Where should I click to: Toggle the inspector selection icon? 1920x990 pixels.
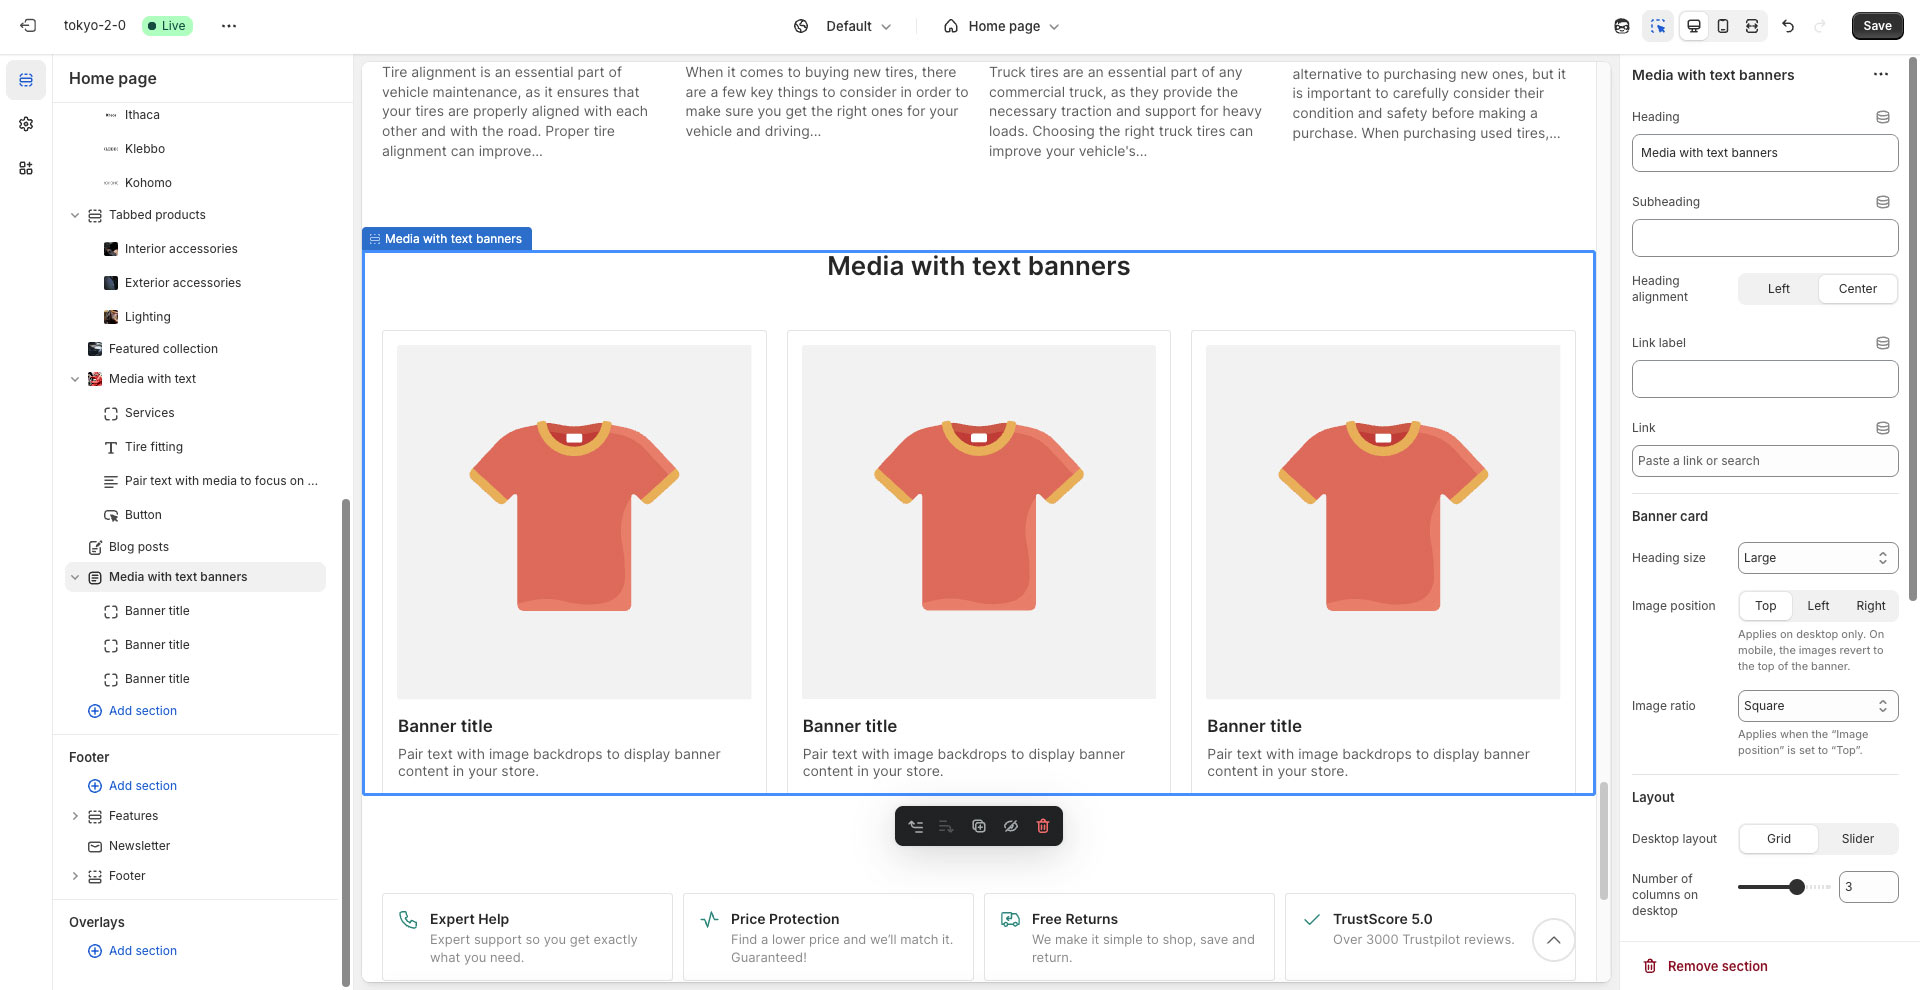click(x=1658, y=26)
